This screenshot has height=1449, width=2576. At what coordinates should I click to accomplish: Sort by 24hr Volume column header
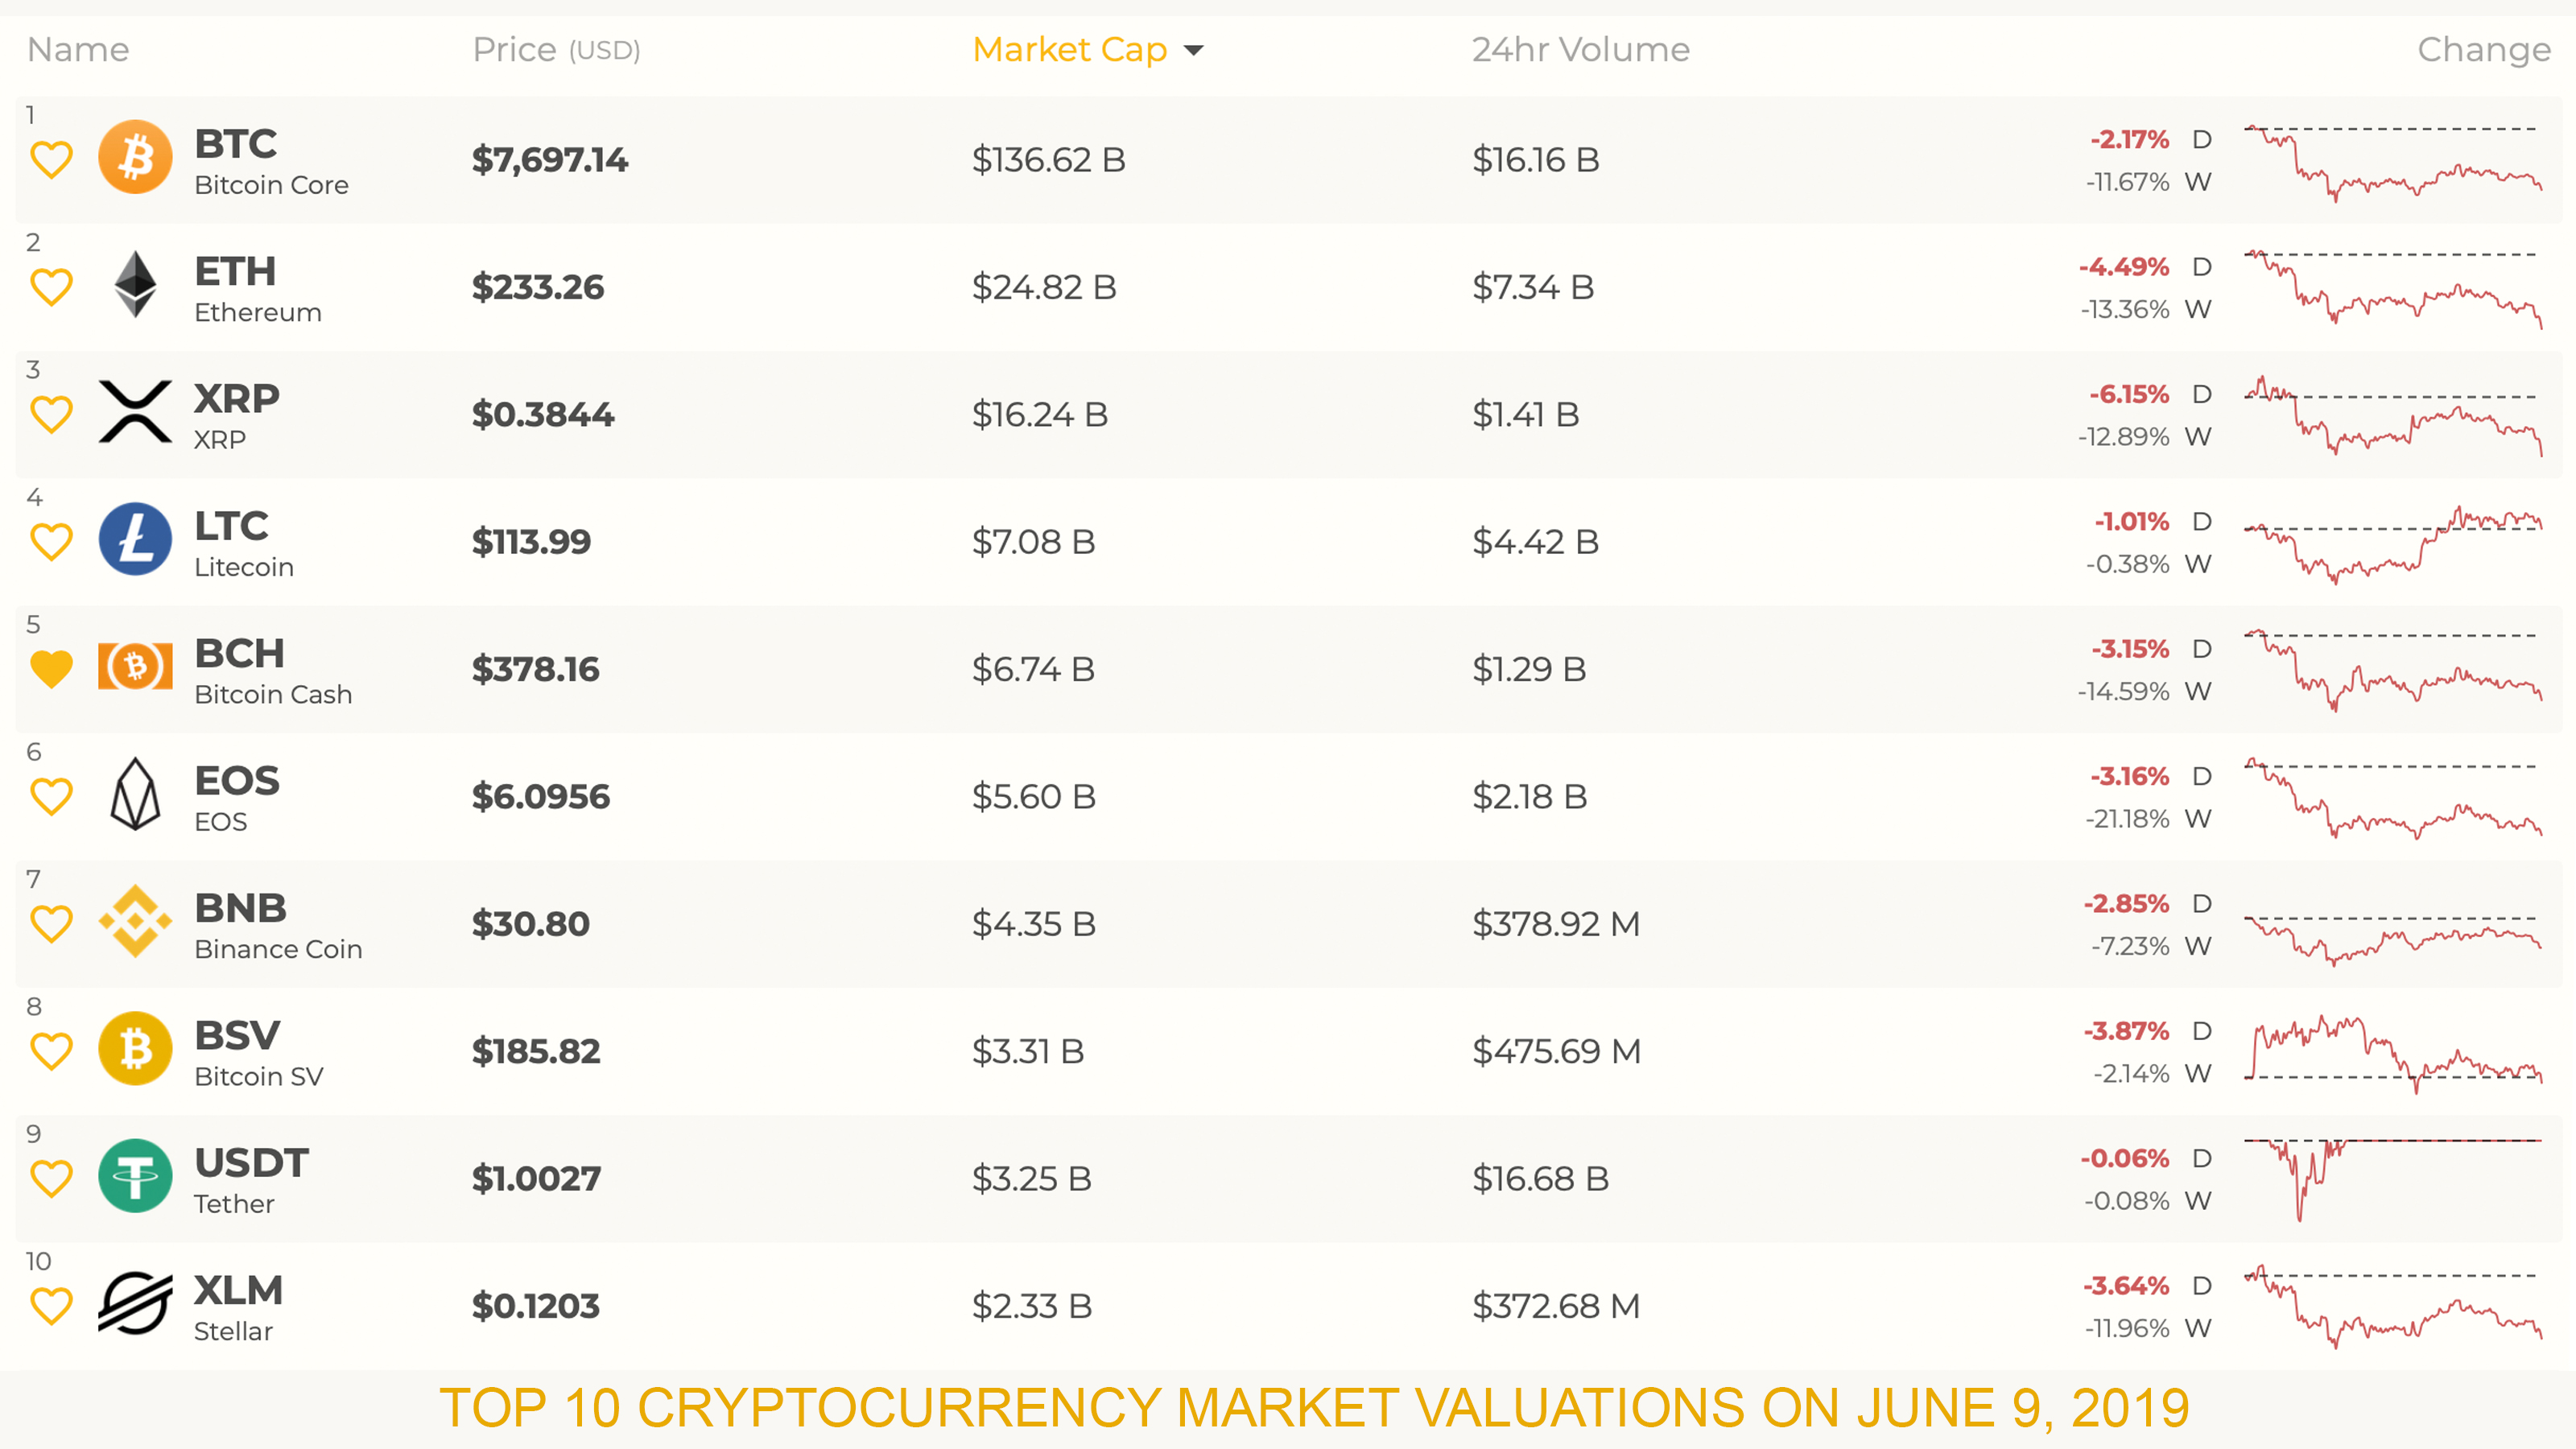pos(1580,50)
